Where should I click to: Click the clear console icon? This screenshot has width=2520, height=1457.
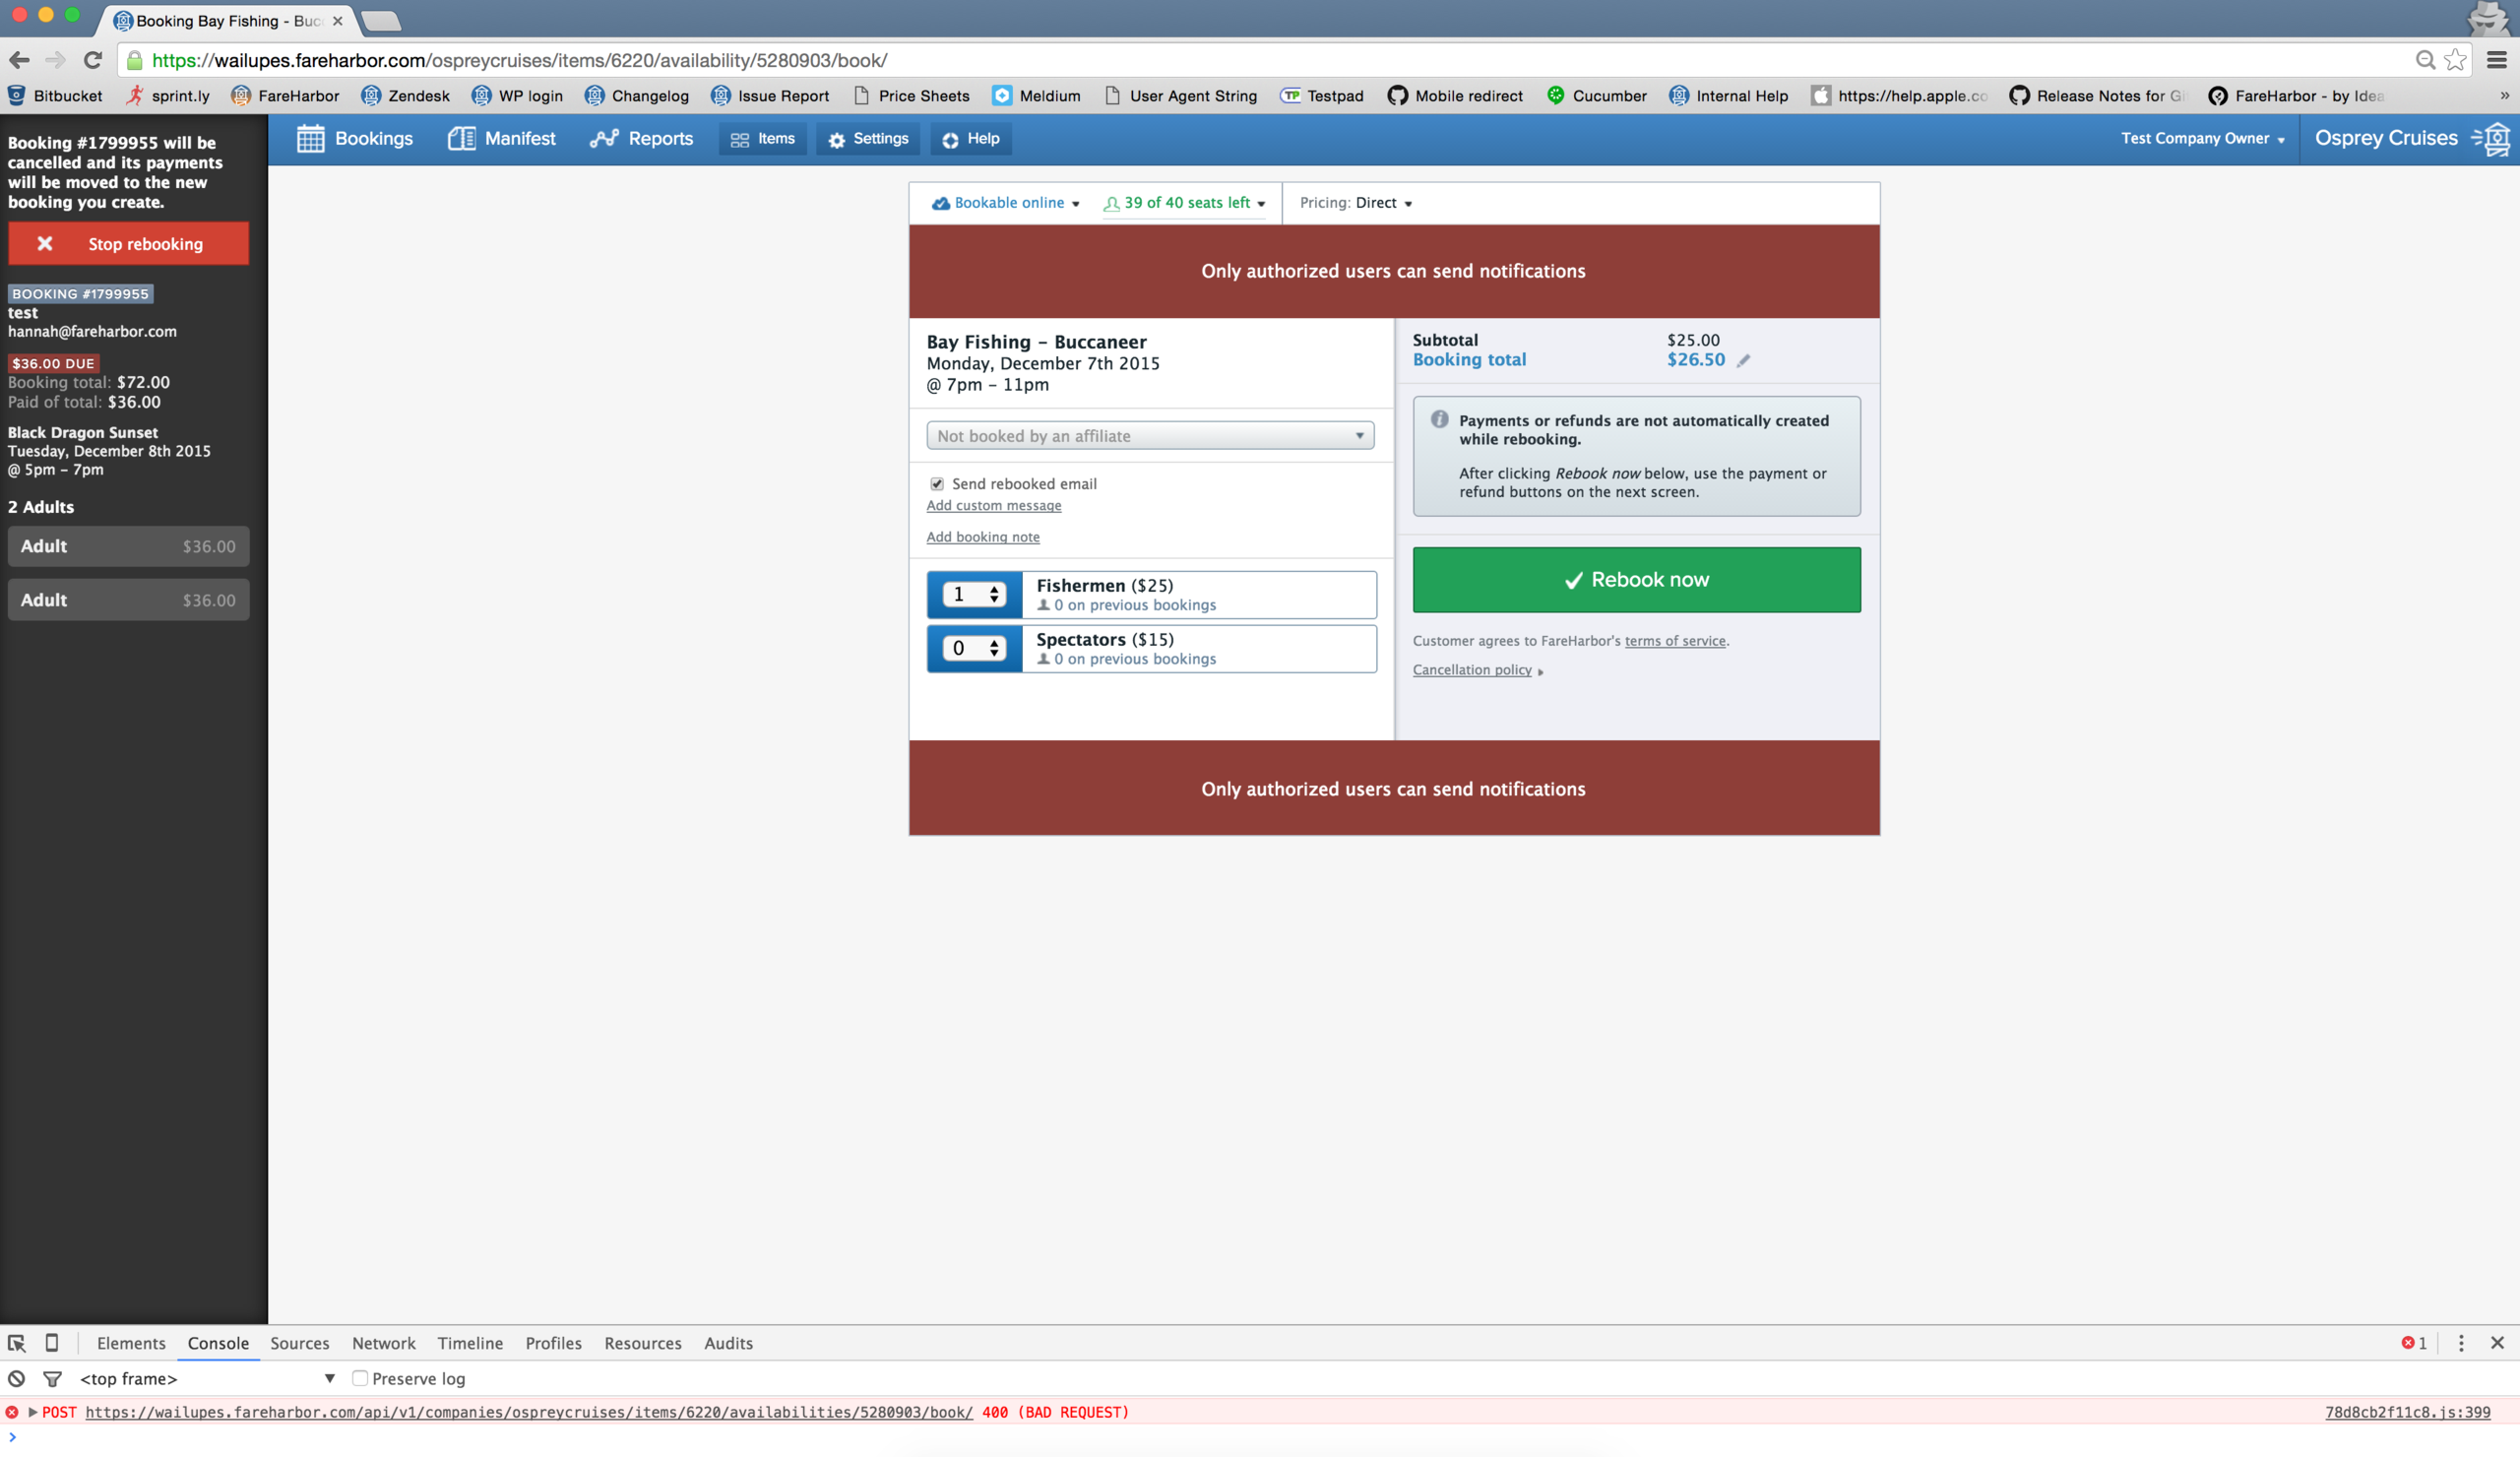[17, 1378]
